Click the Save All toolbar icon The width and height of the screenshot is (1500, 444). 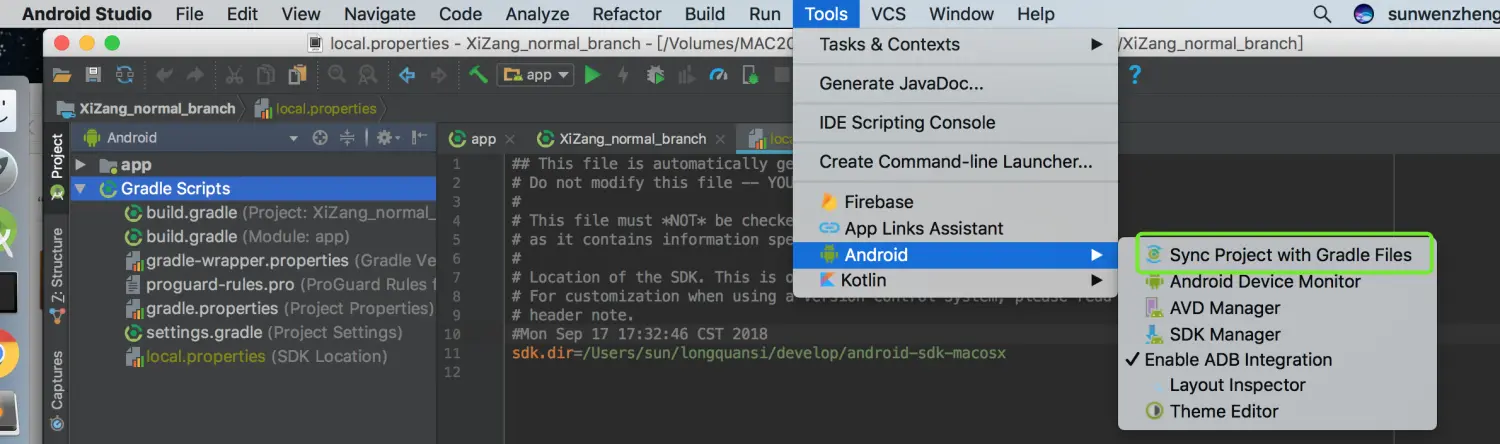(93, 75)
